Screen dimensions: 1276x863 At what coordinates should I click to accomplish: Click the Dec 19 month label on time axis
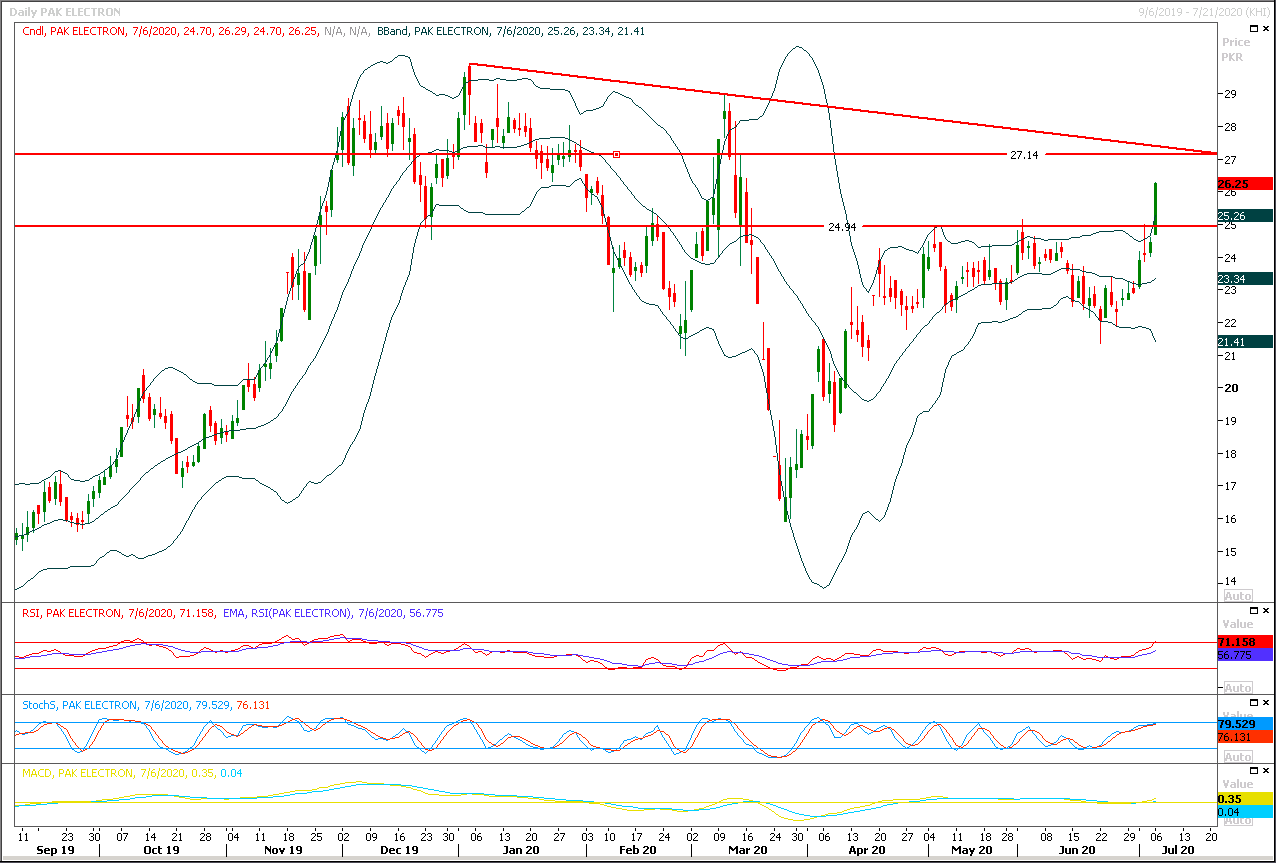398,851
